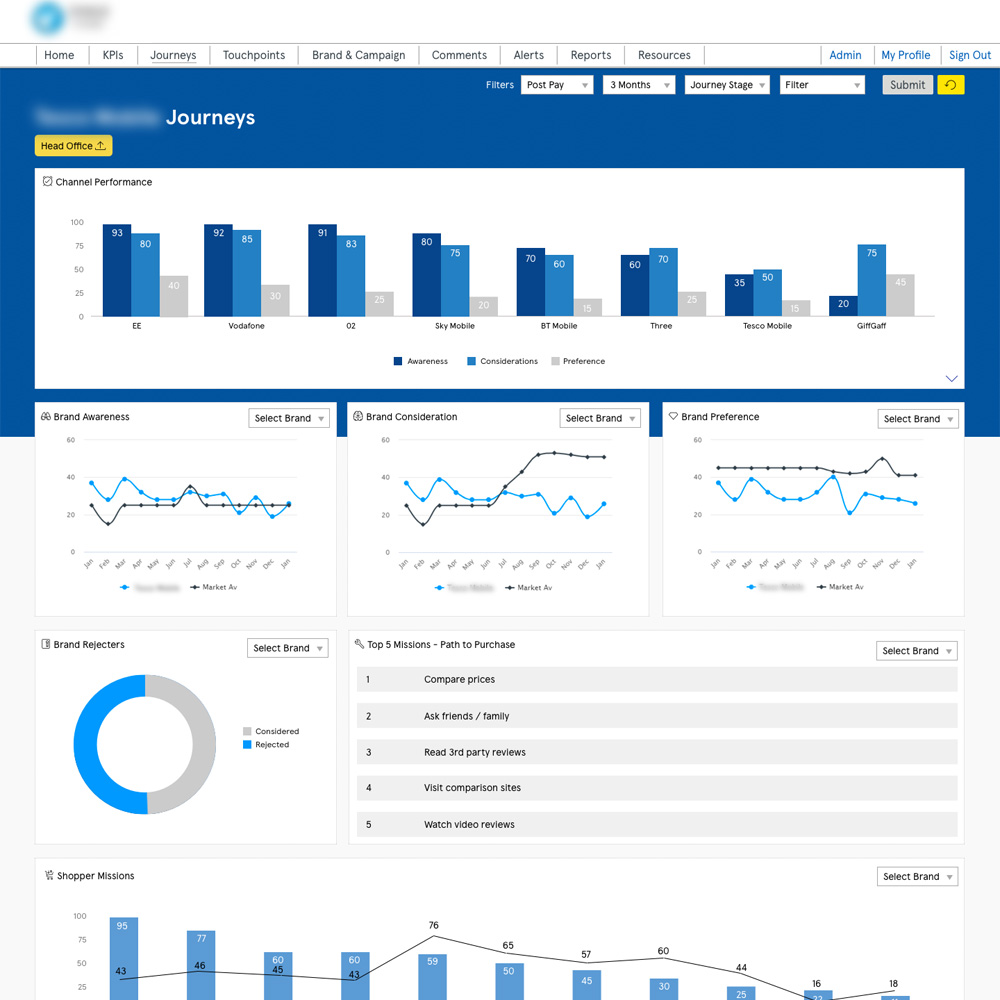Toggle the Considerations legend item

click(x=503, y=361)
